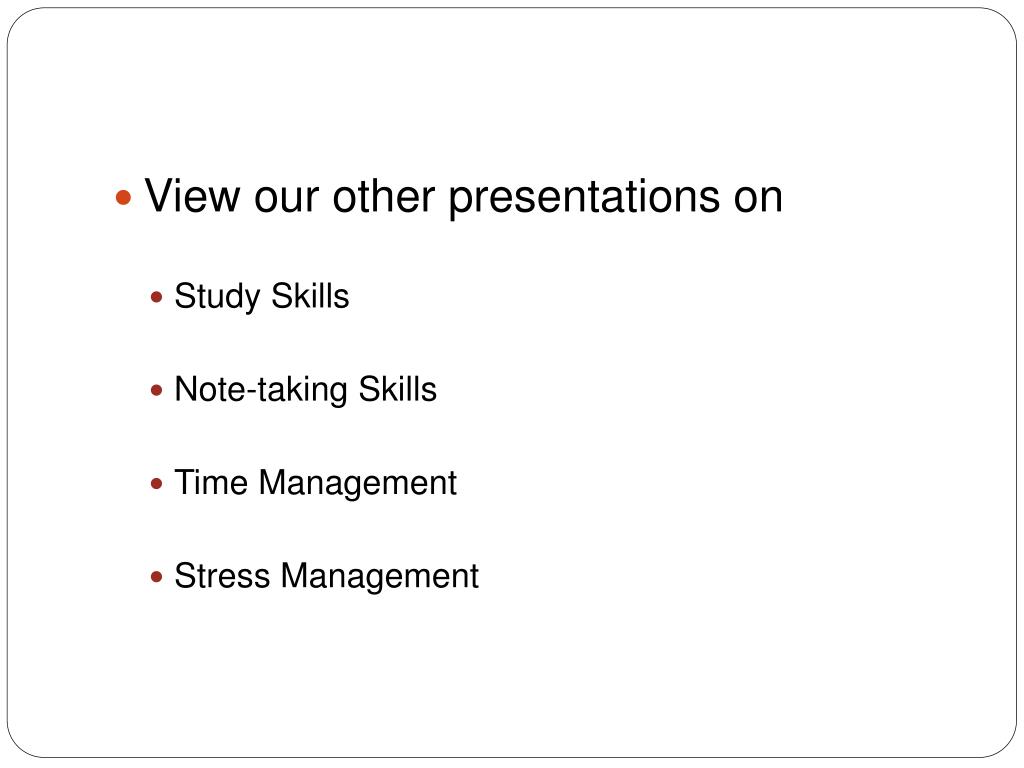Viewport: 1024px width, 768px height.
Task: Click the word Time in the third item
Action: (x=211, y=484)
